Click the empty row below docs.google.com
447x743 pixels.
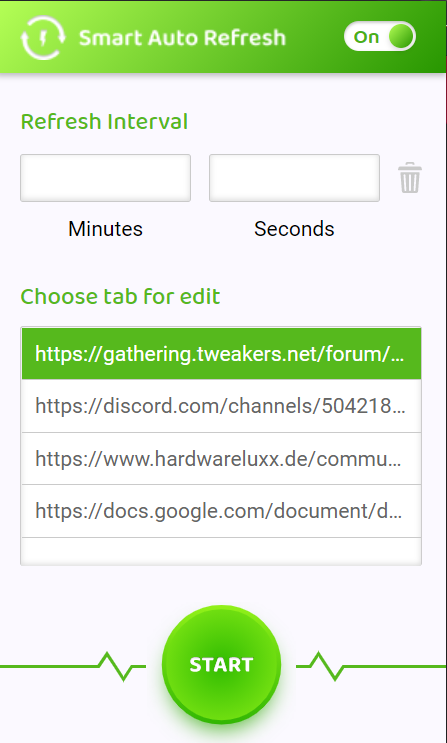[x=221, y=551]
